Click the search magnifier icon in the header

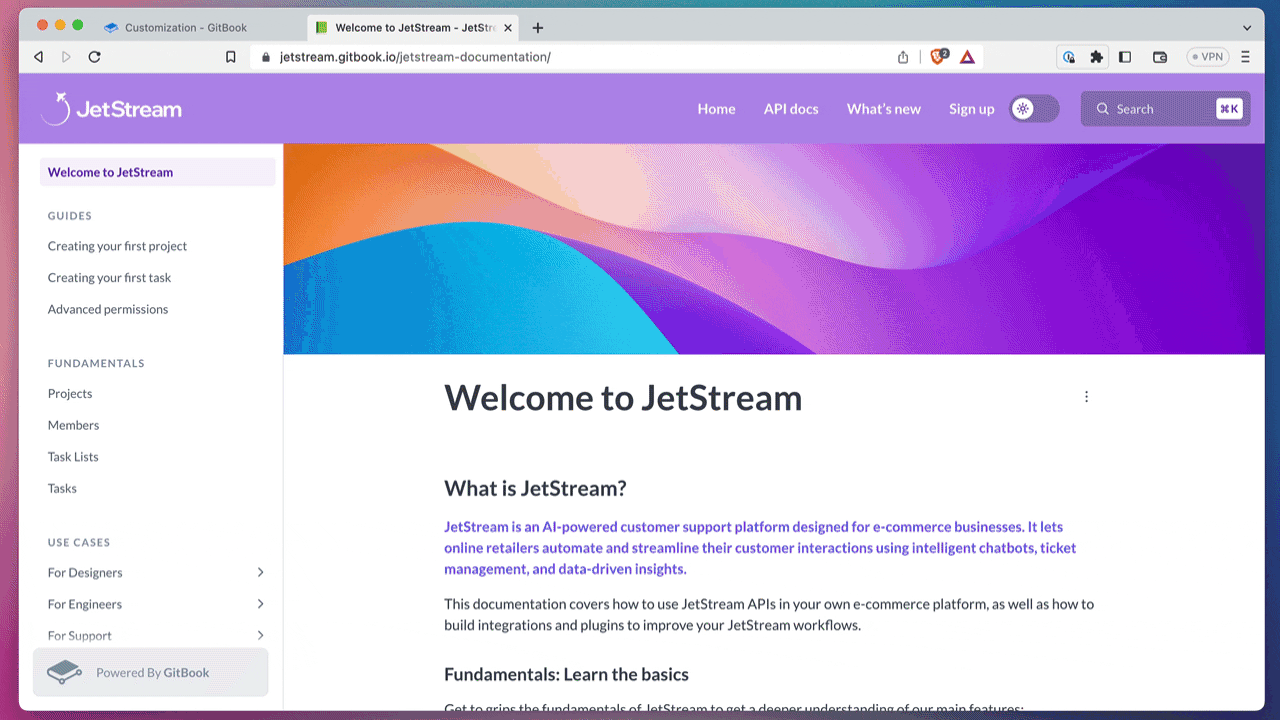[x=1103, y=109]
